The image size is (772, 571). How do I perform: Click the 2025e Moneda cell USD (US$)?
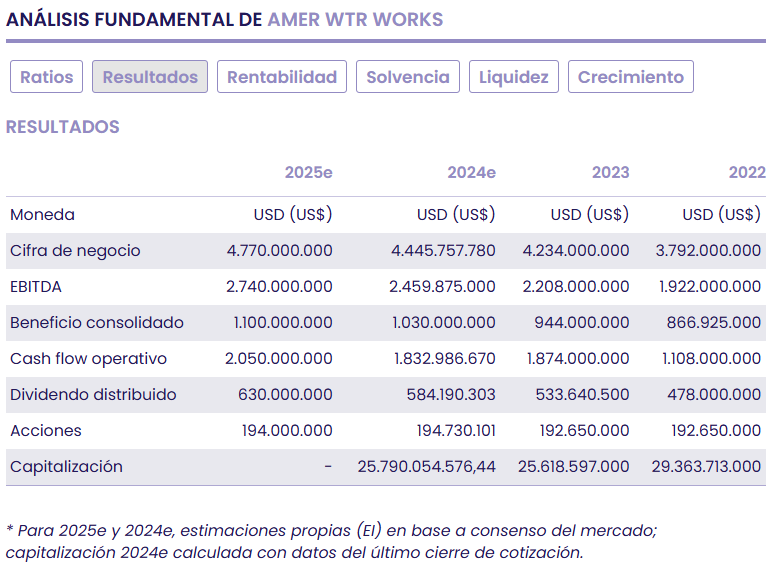point(293,215)
